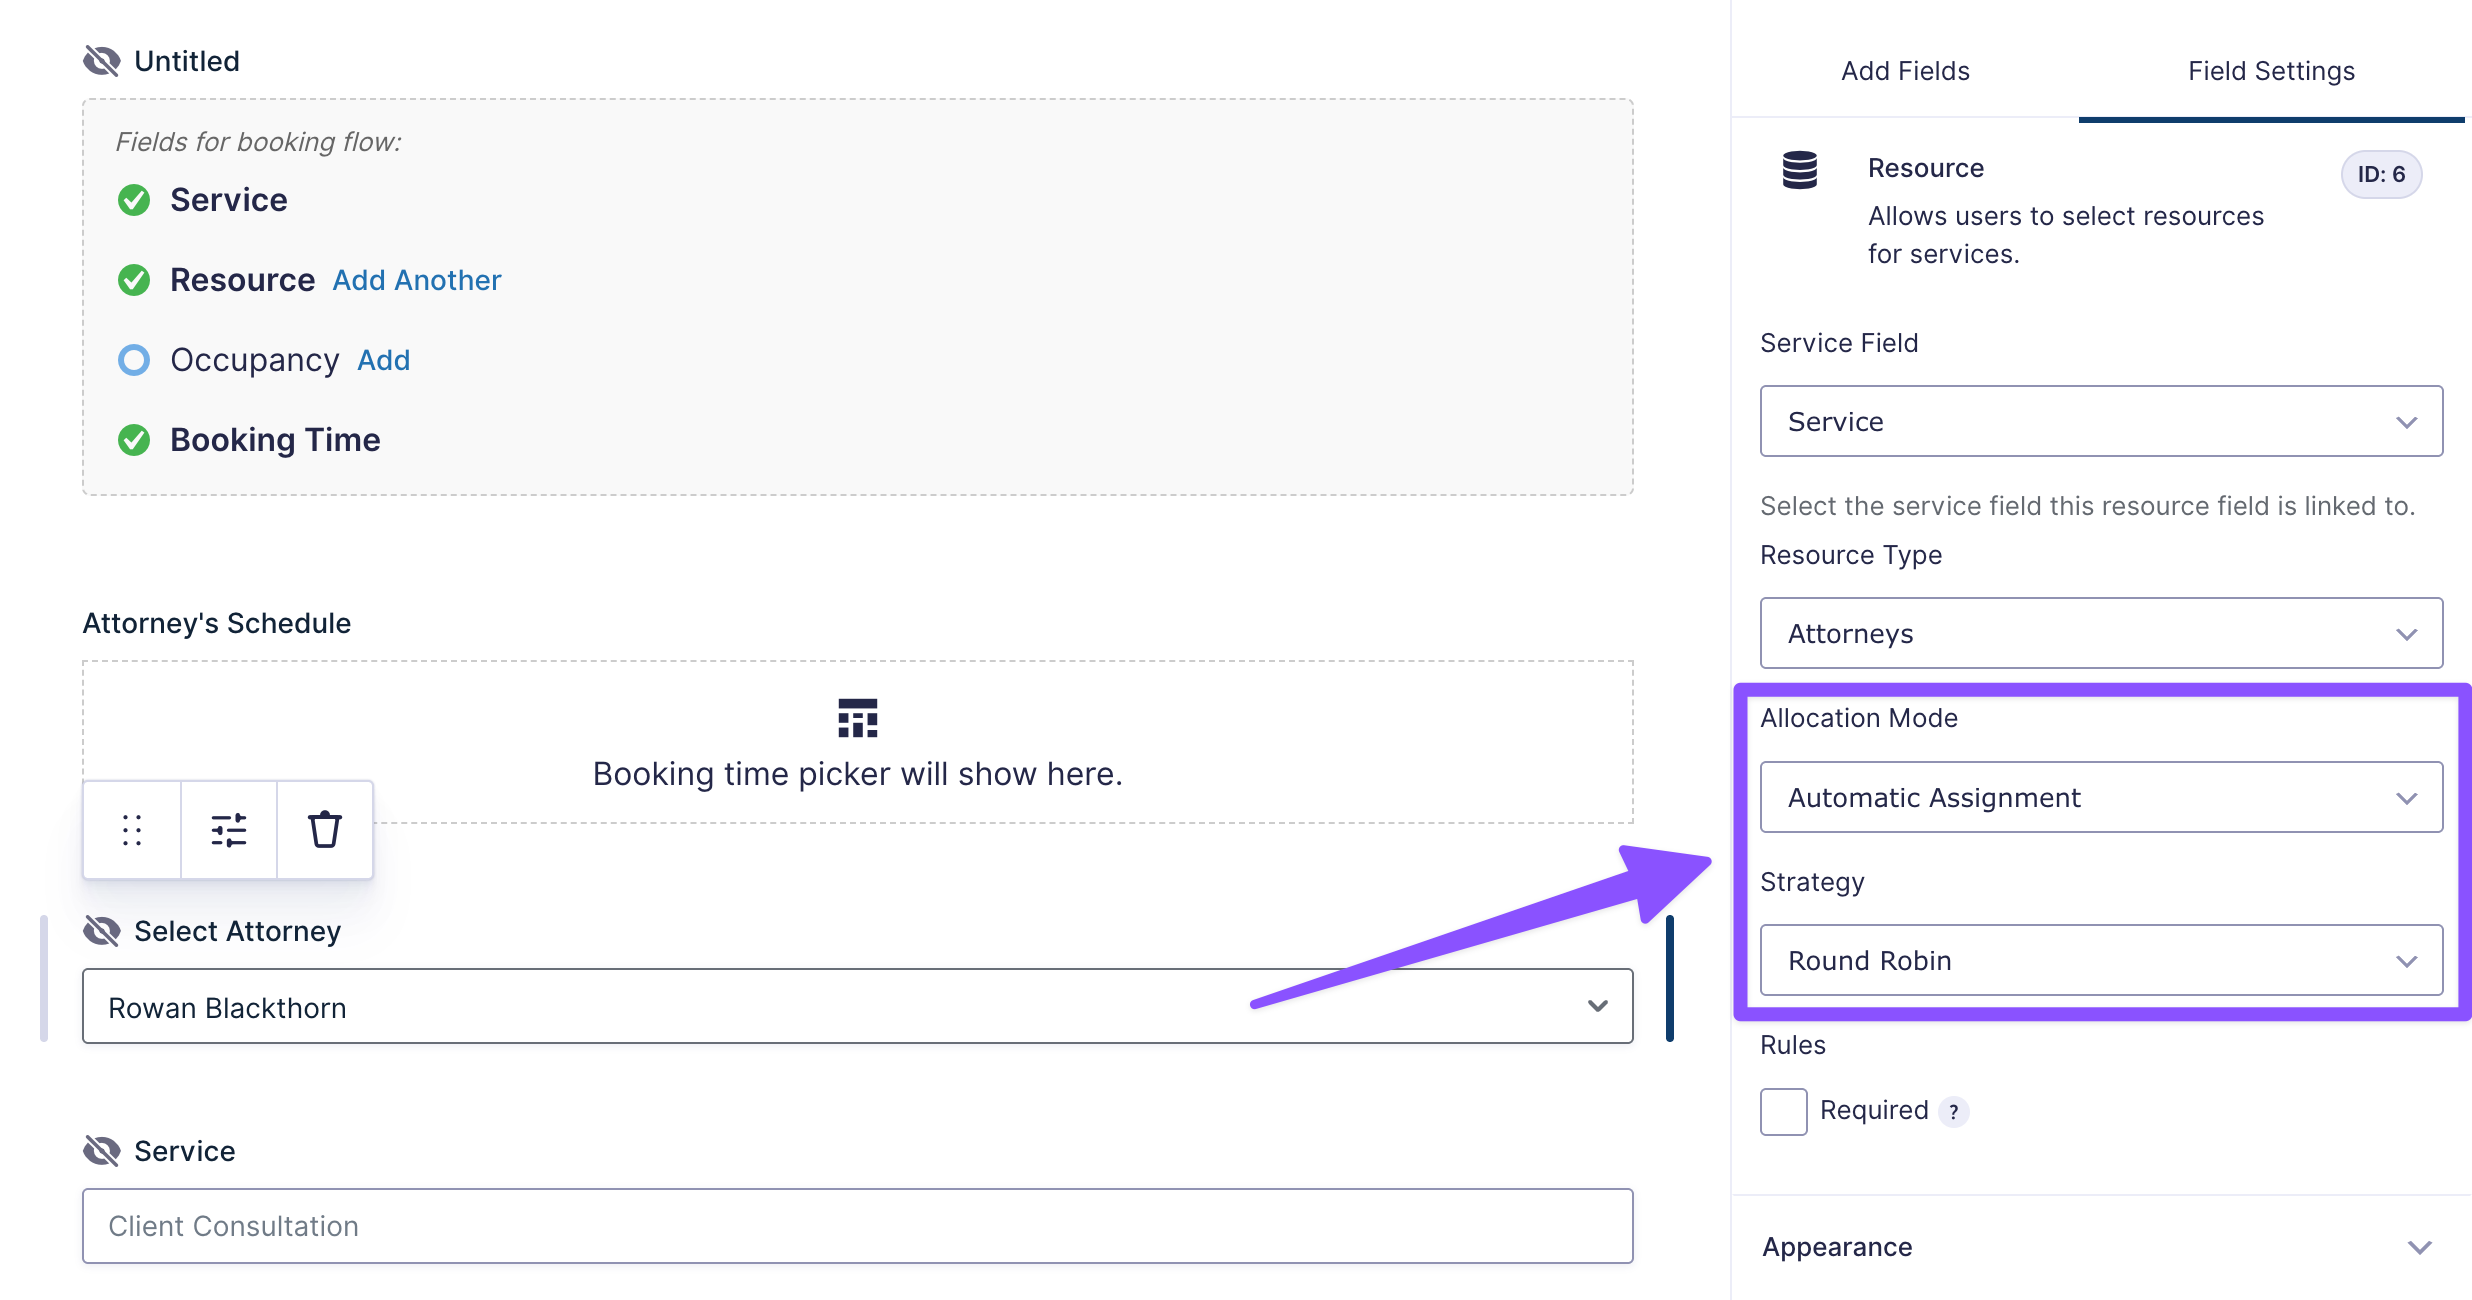The image size is (2472, 1300).
Task: Open the Strategy Round Robin dropdown
Action: [x=2101, y=960]
